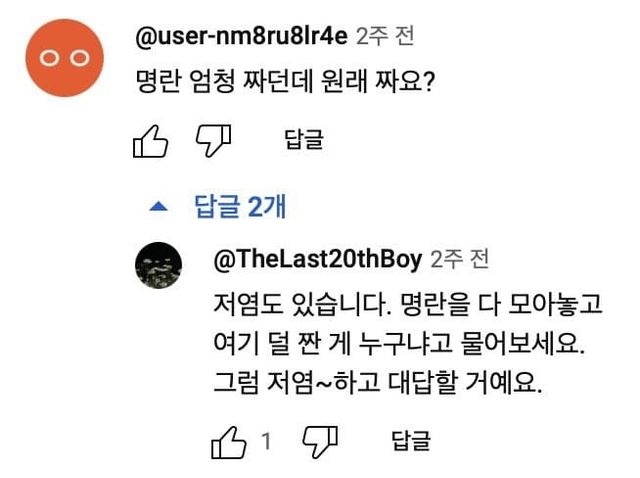Click the like count 1 on the reply

(266, 441)
